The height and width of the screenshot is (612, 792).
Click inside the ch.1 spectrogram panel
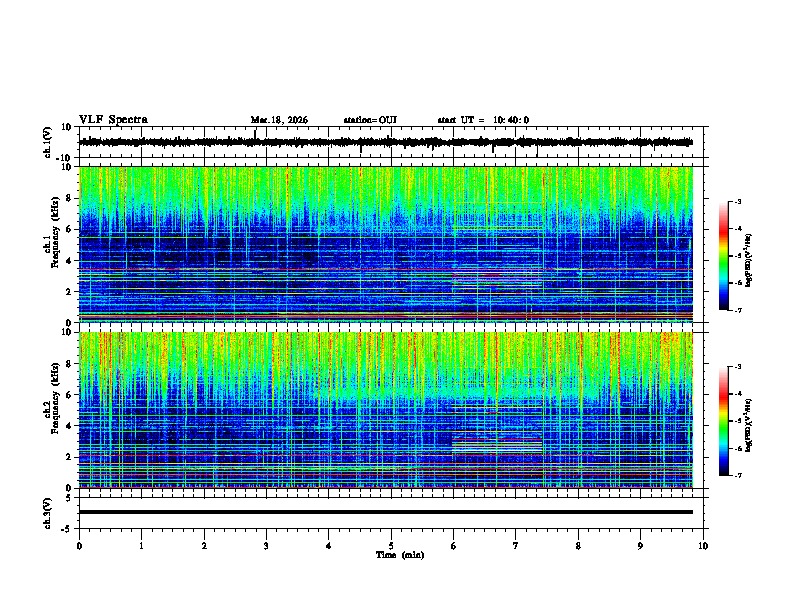[386, 244]
